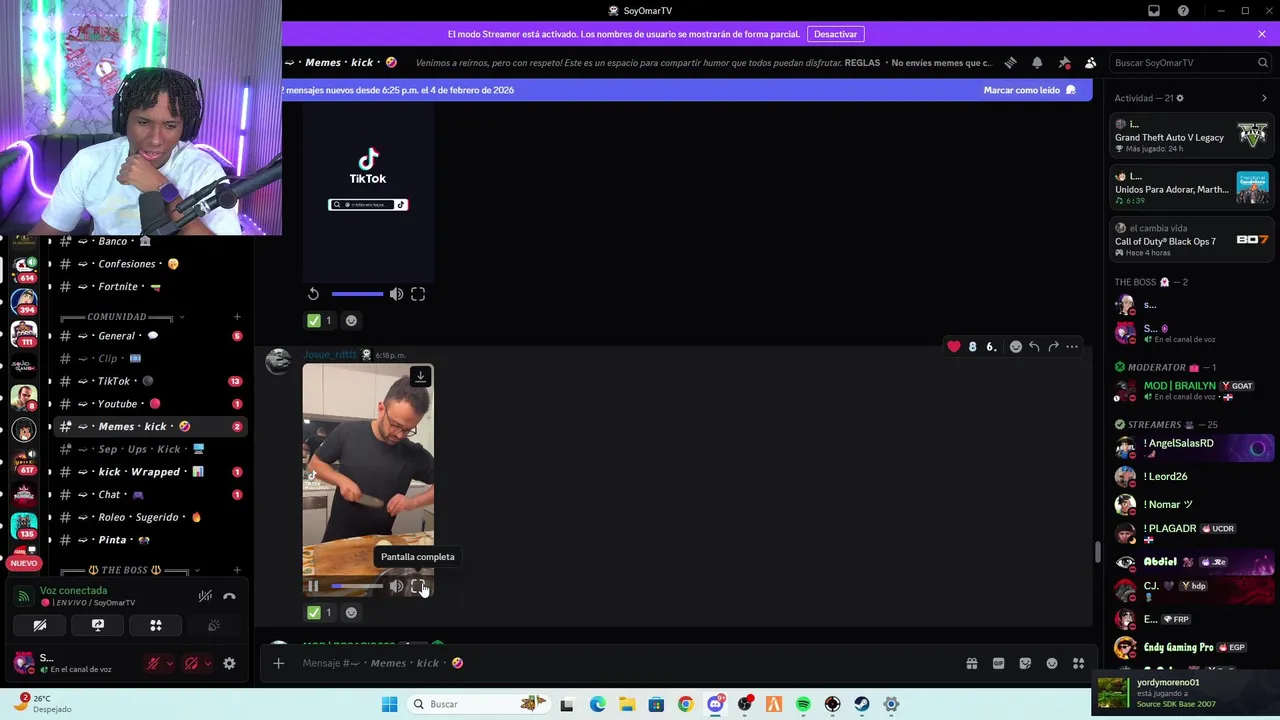
Task: Enter fullscreen on the upper TikTok video
Action: tap(418, 294)
